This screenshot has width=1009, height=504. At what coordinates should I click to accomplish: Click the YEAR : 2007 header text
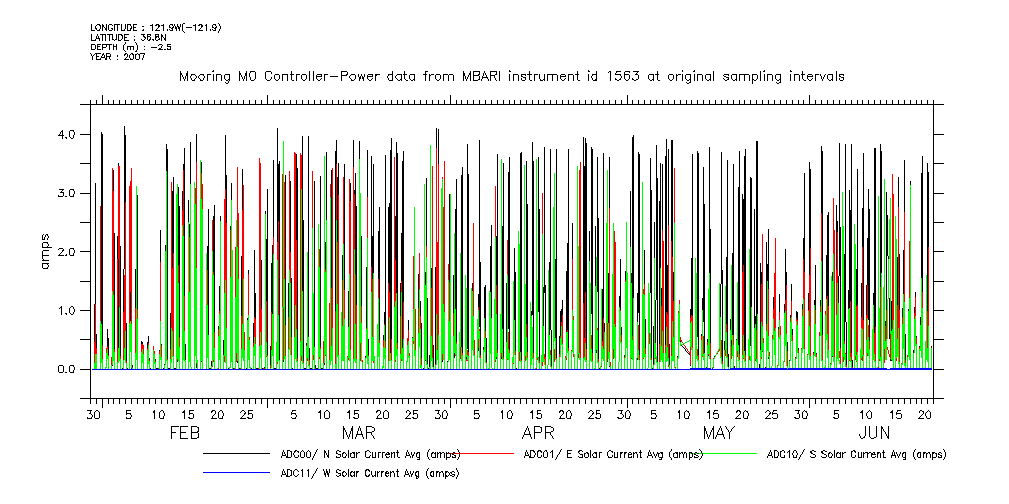[117, 57]
